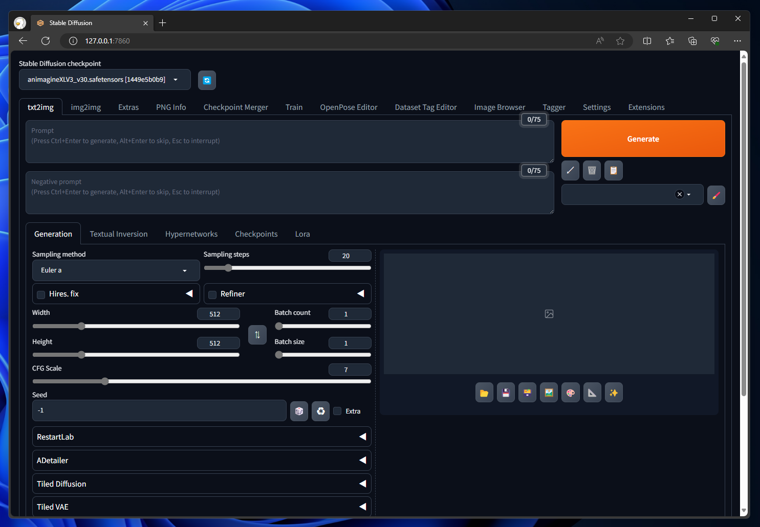Clear the prompt with the trash icon
760x527 pixels.
coord(592,170)
